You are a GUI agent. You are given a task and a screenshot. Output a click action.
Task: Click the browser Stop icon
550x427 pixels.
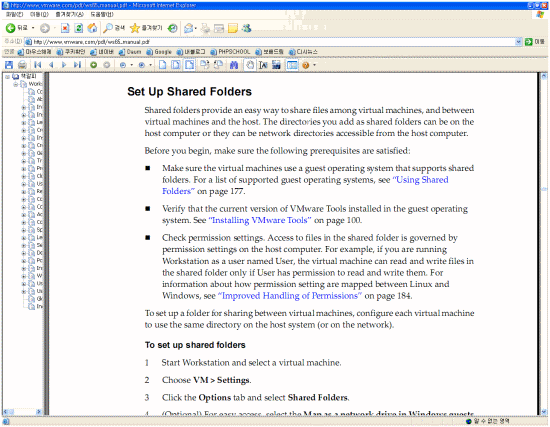point(65,28)
